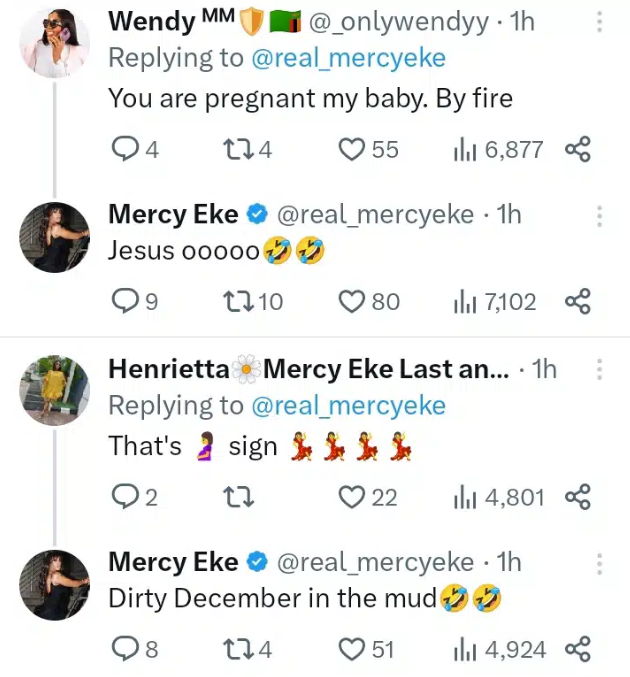Viewport: 630px width, 677px height.
Task: Share Wendy's tweet via share icon
Action: tap(578, 150)
